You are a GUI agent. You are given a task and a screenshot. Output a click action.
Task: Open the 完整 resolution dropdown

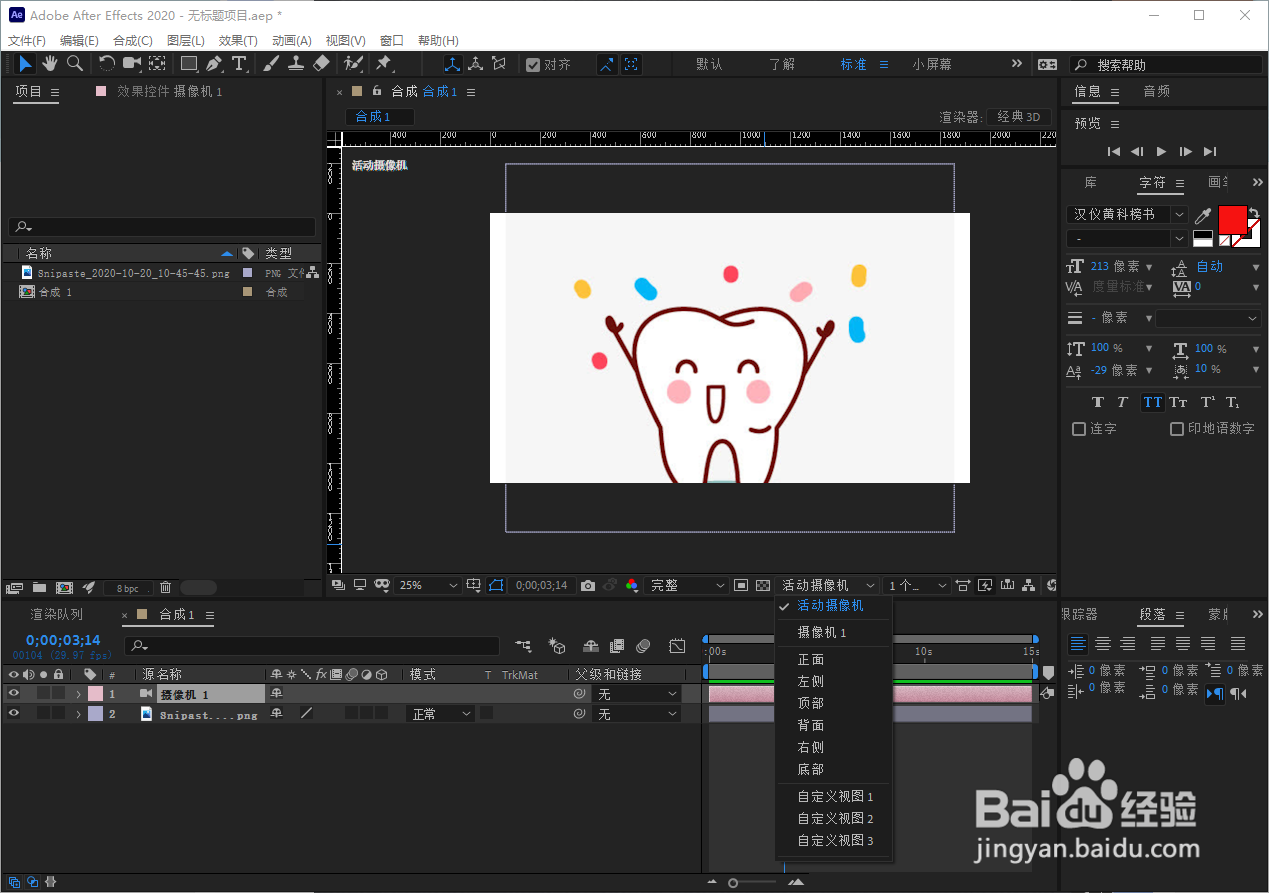click(x=687, y=585)
